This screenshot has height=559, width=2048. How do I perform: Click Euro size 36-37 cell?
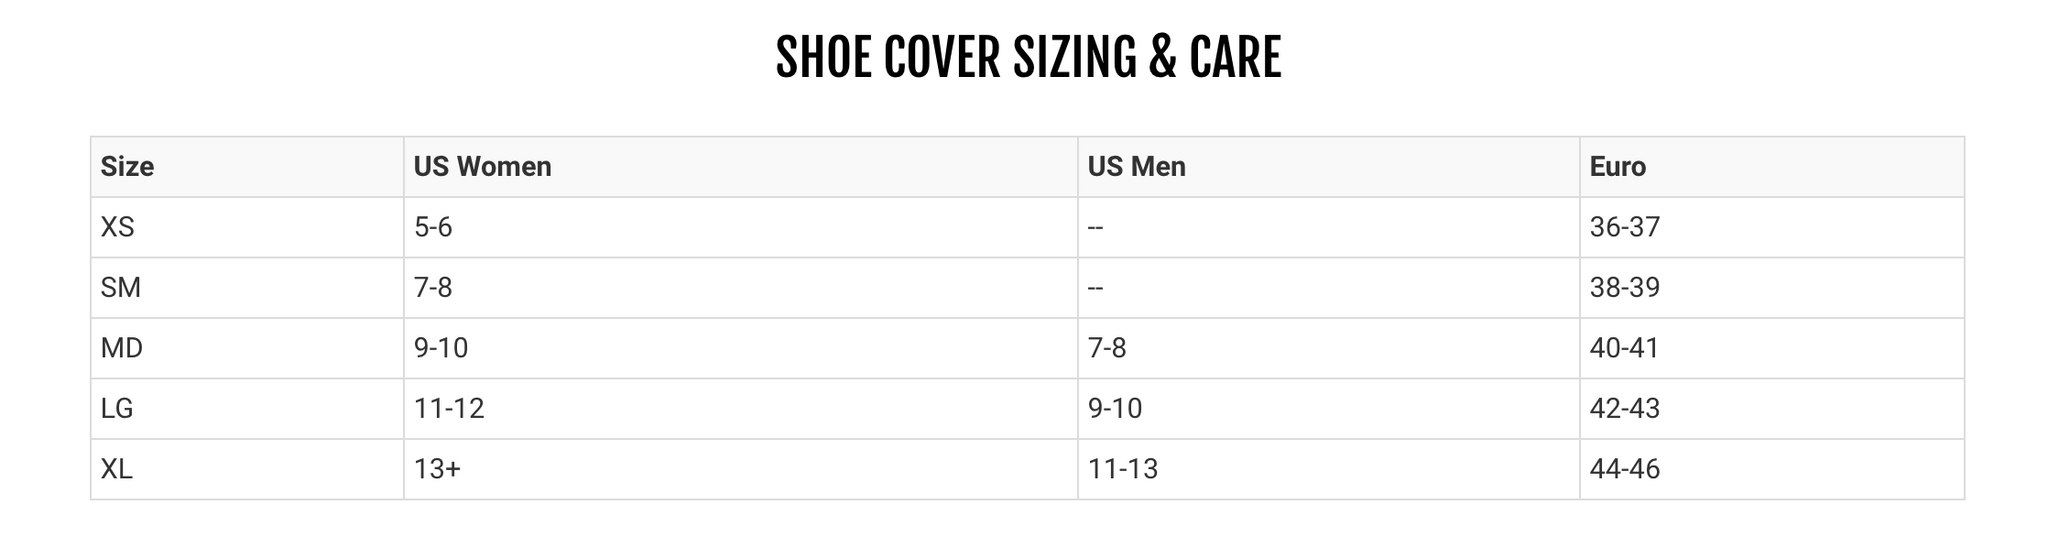point(1624,228)
